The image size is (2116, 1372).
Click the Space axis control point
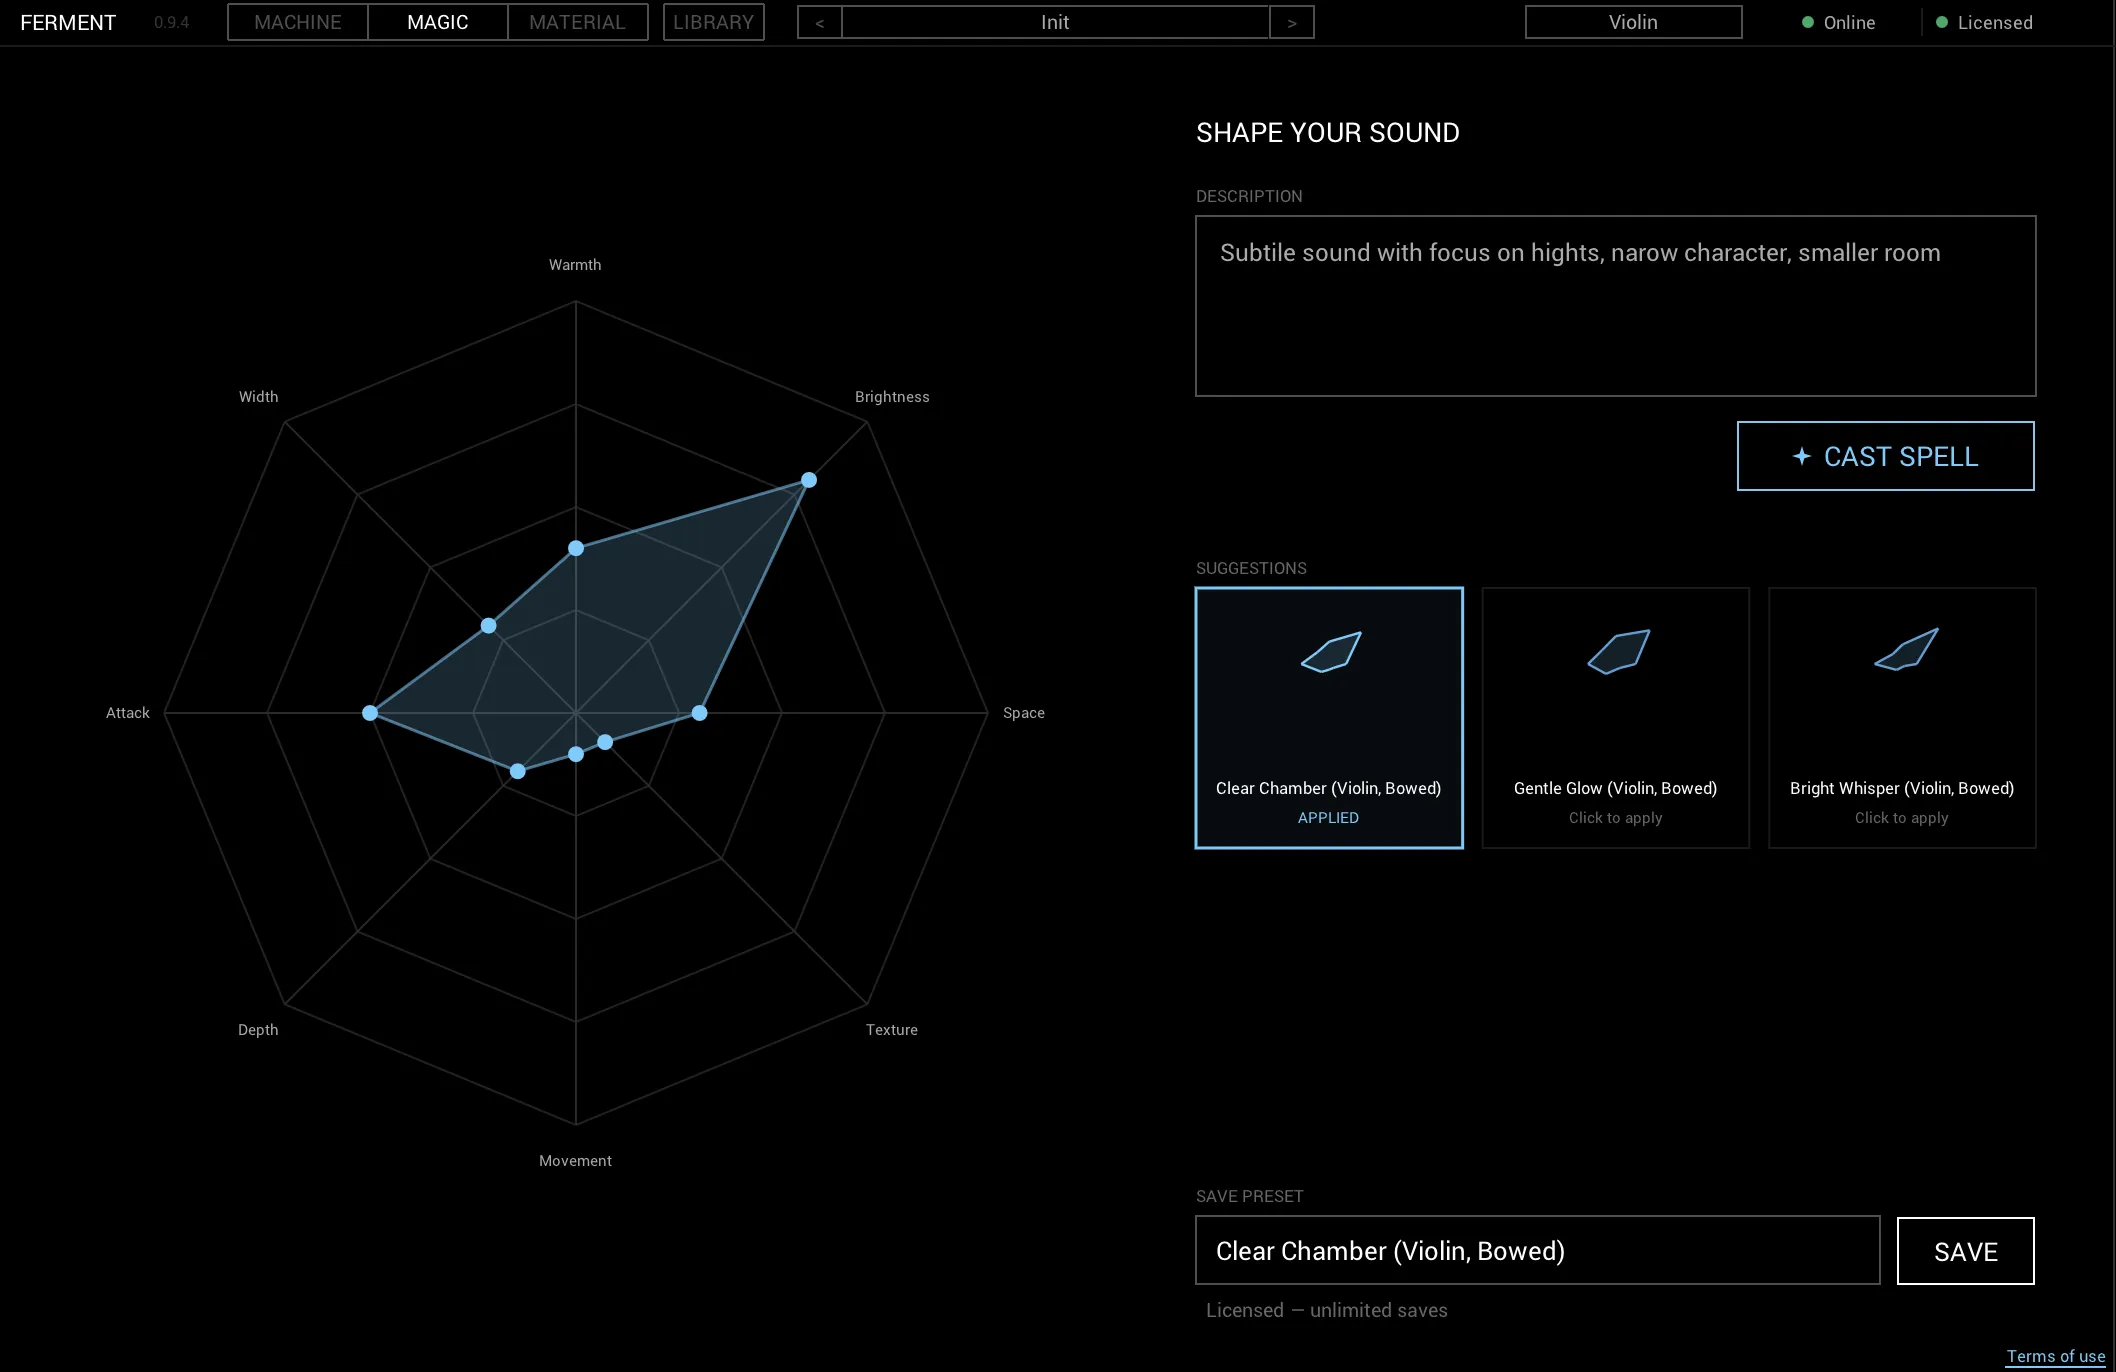click(x=700, y=713)
